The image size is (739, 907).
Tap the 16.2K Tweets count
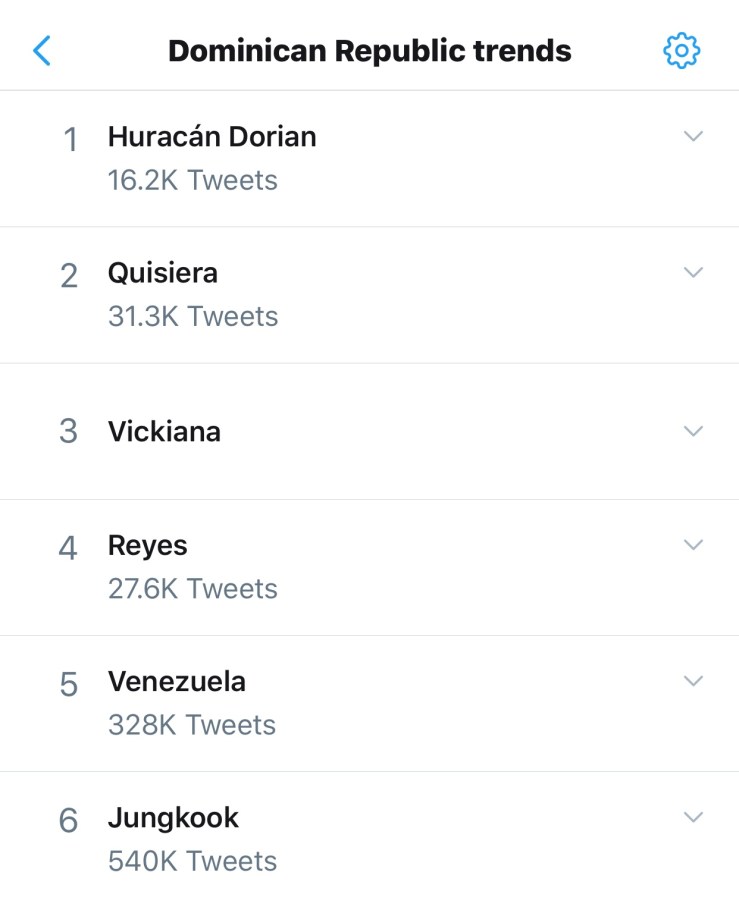(x=193, y=181)
